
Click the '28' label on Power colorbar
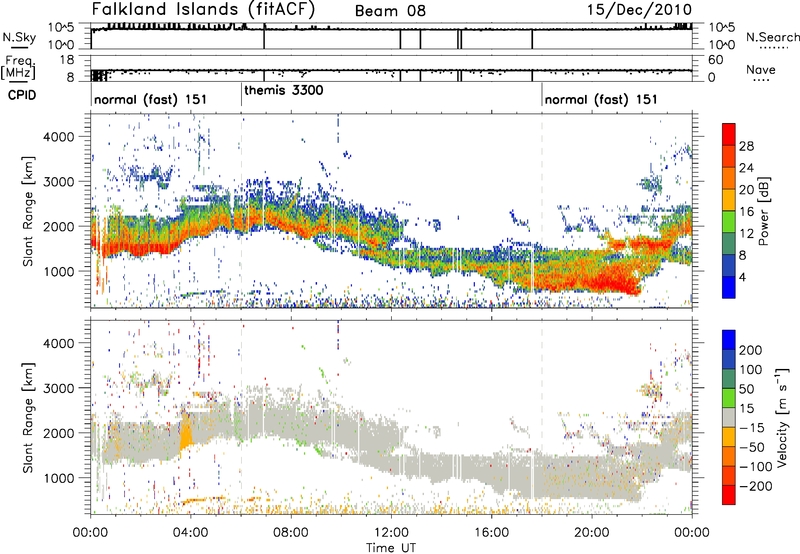point(746,146)
